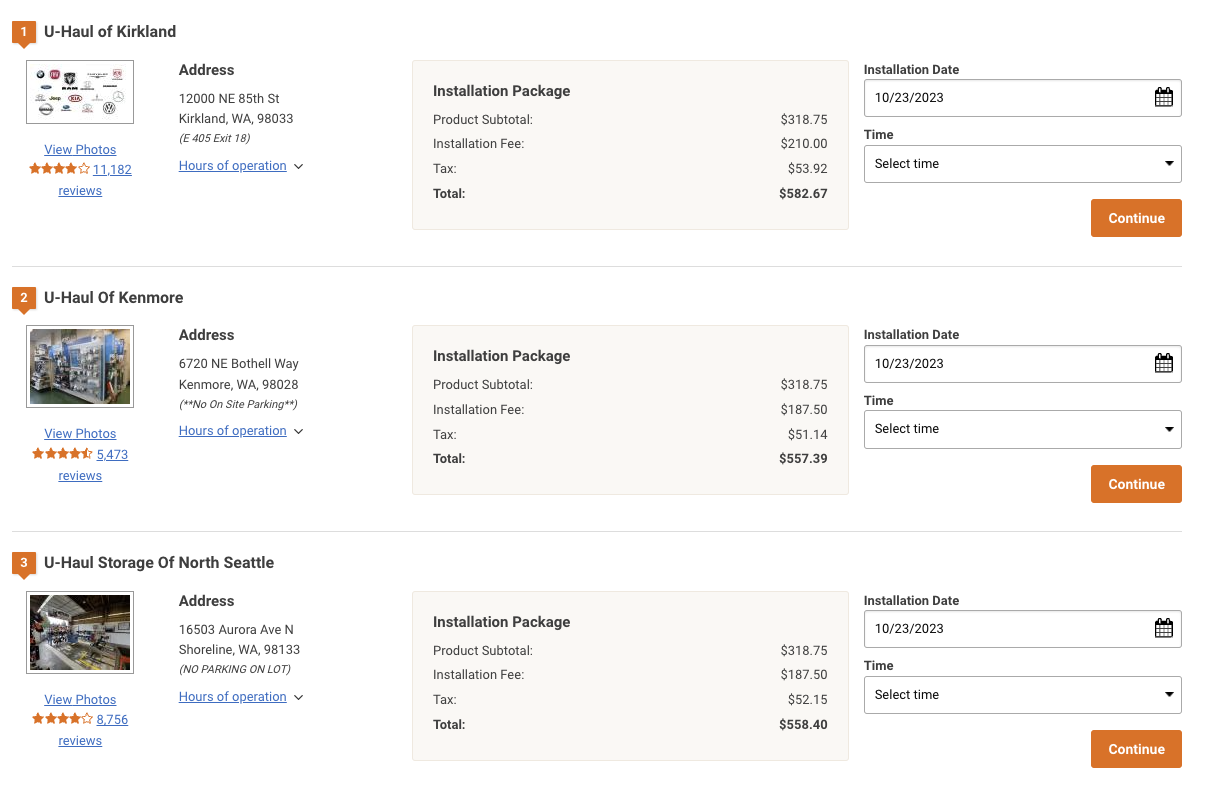This screenshot has width=1229, height=788.
Task: Click the orange number 2 location marker
Action: point(24,298)
